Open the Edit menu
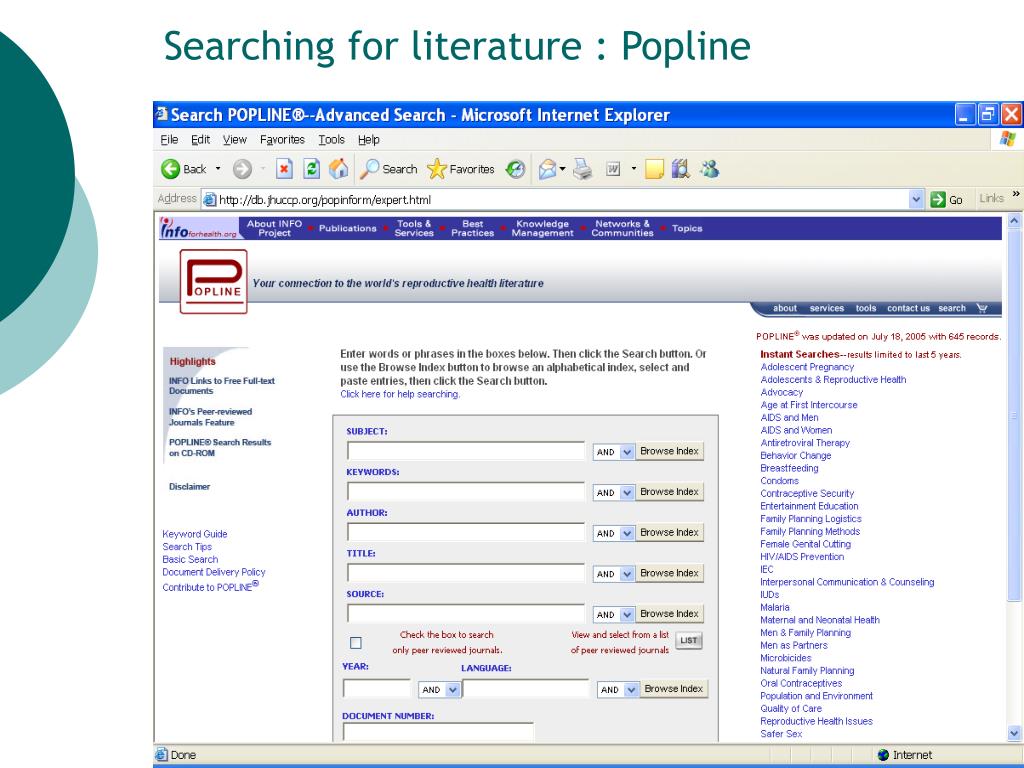The image size is (1024, 768). 200,140
